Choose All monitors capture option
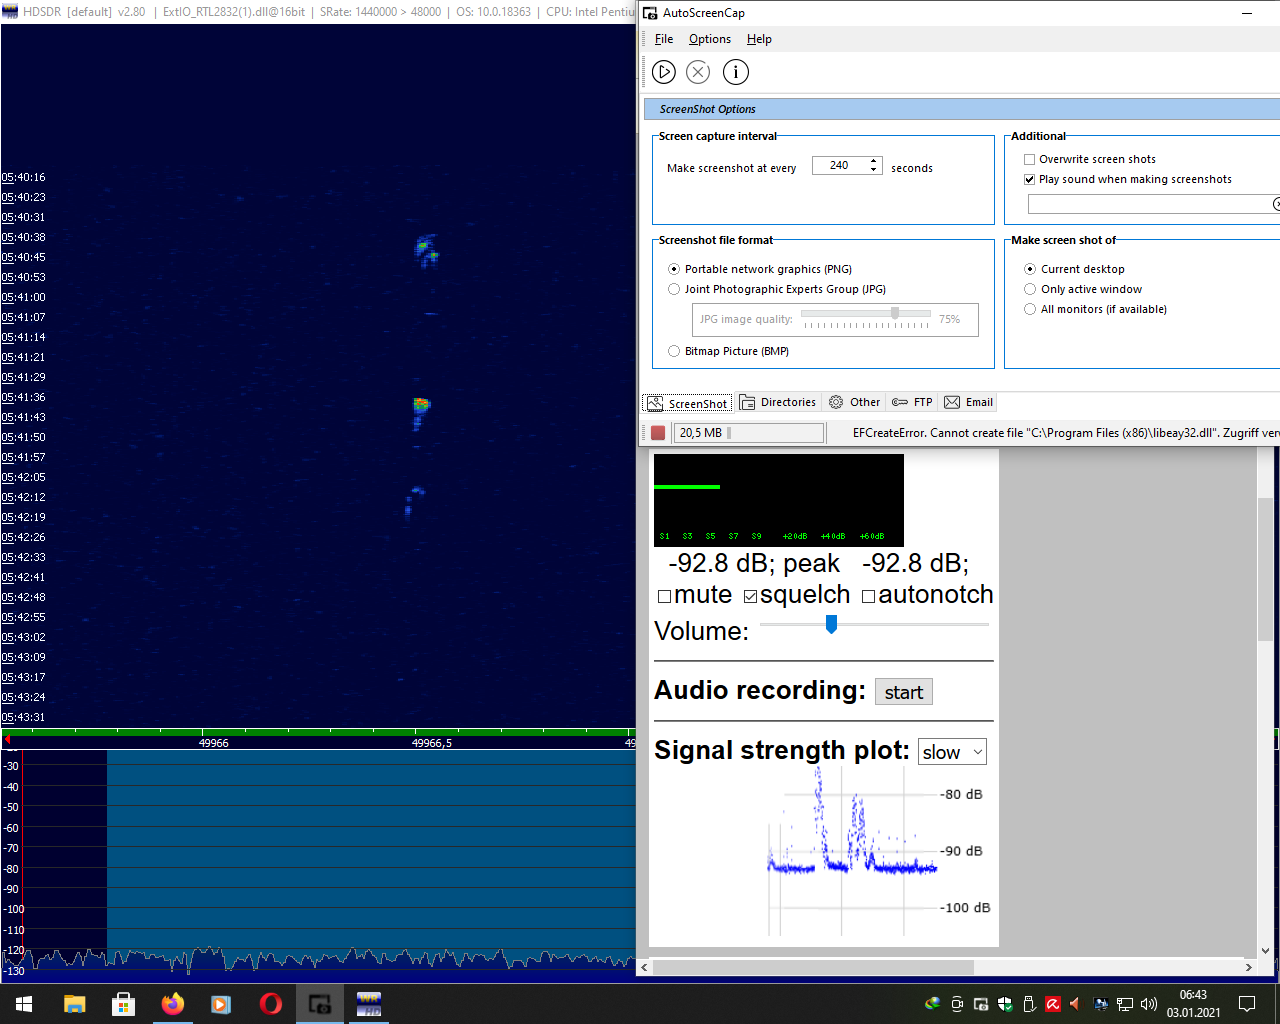Viewport: 1280px width, 1024px height. coord(1030,309)
